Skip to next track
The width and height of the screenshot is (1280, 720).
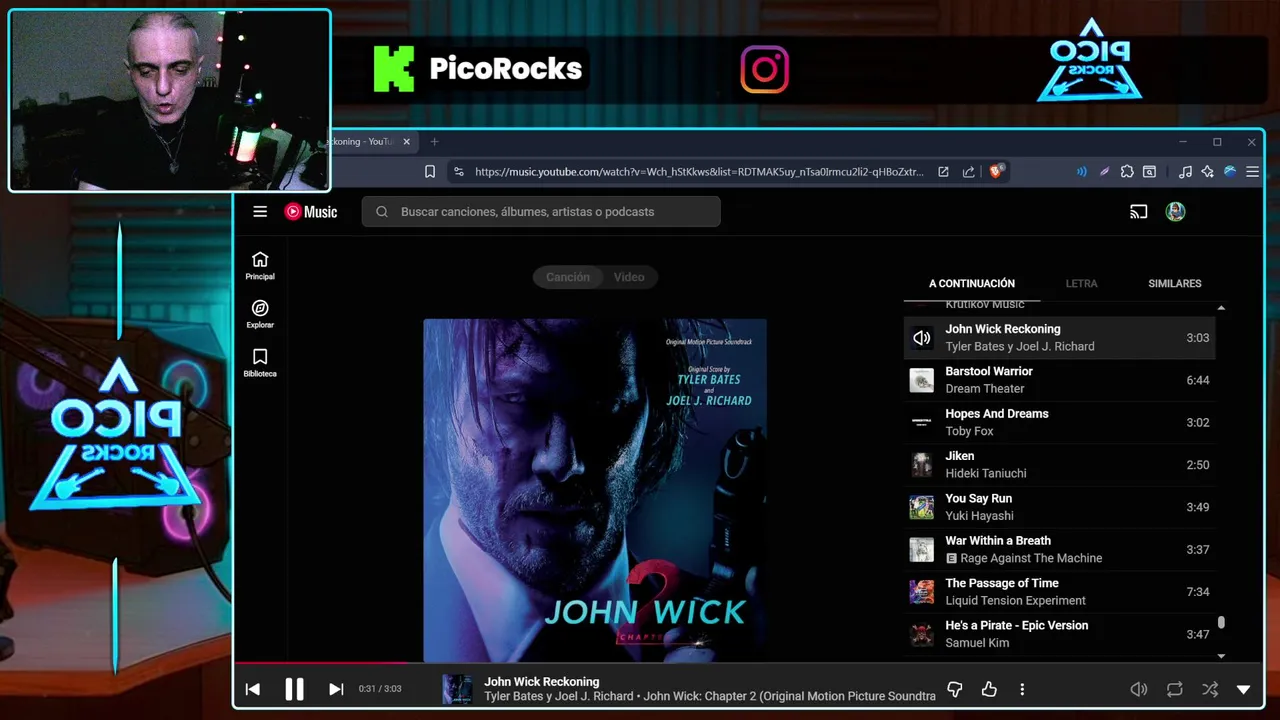[x=336, y=689]
